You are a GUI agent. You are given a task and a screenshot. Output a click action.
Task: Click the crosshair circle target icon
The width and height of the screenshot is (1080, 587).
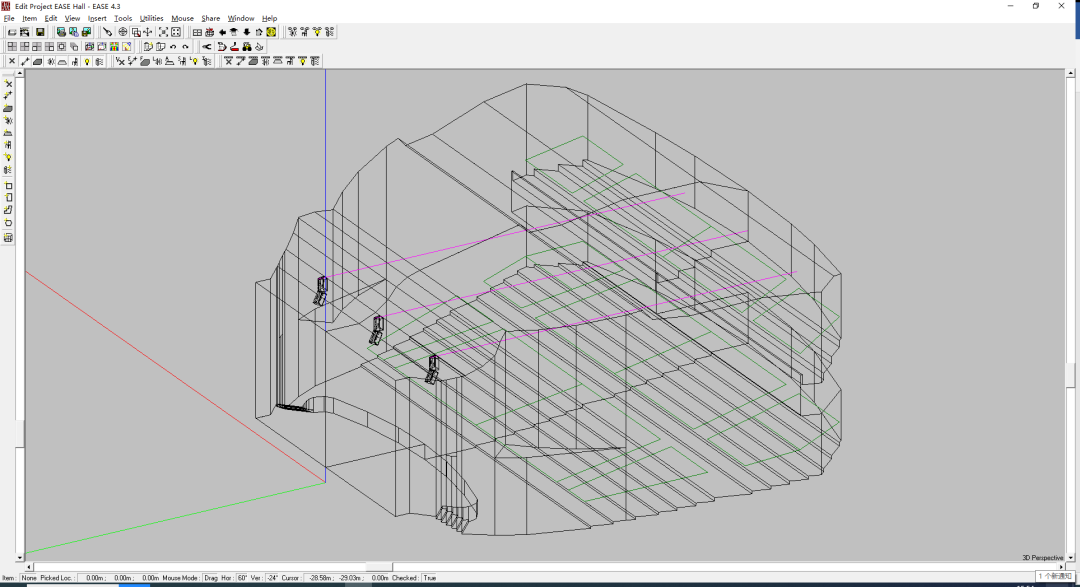pyautogui.click(x=123, y=32)
